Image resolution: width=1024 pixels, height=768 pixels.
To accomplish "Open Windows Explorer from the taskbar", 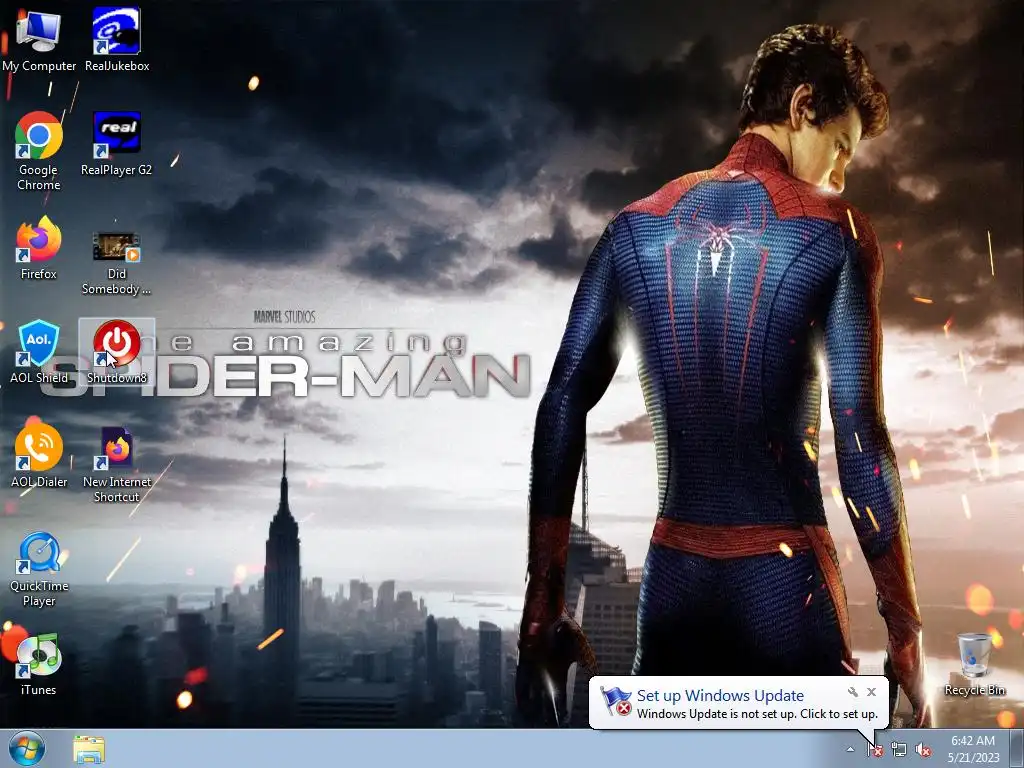I will pos(89,750).
